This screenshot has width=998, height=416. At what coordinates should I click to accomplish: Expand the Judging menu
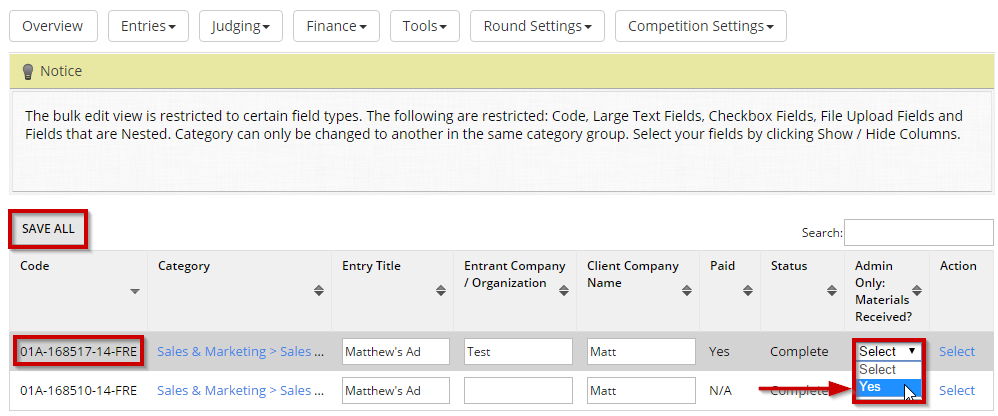point(240,26)
